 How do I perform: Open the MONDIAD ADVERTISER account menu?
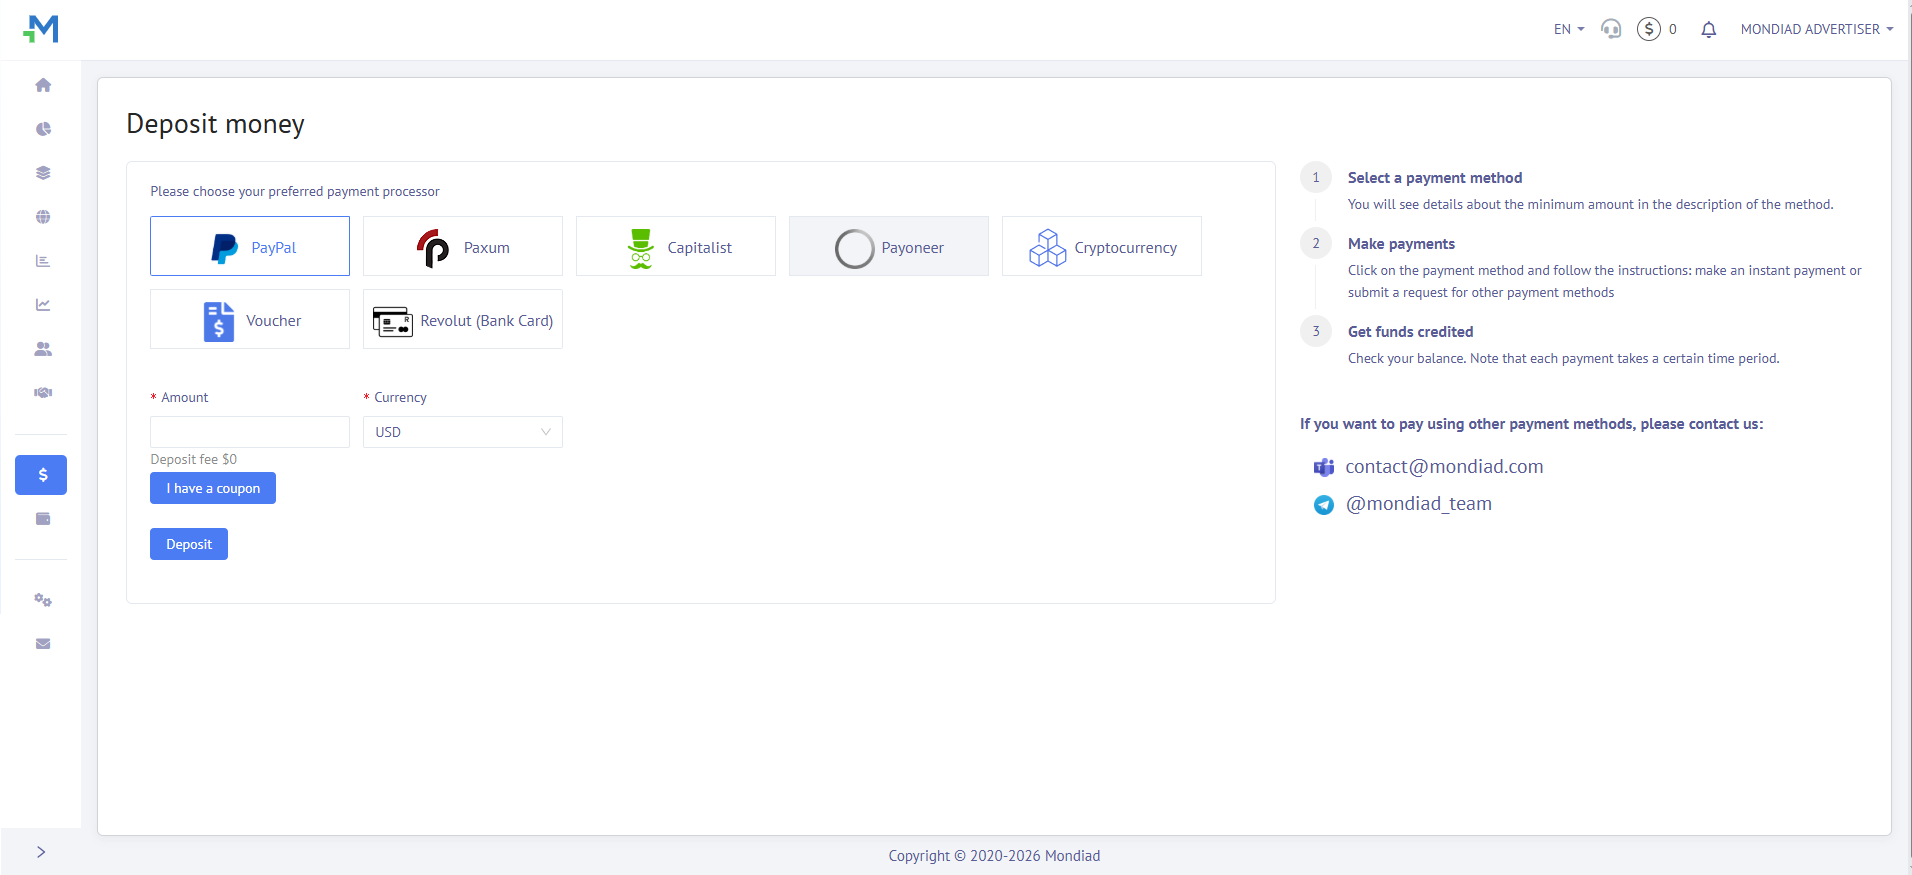pyautogui.click(x=1817, y=29)
